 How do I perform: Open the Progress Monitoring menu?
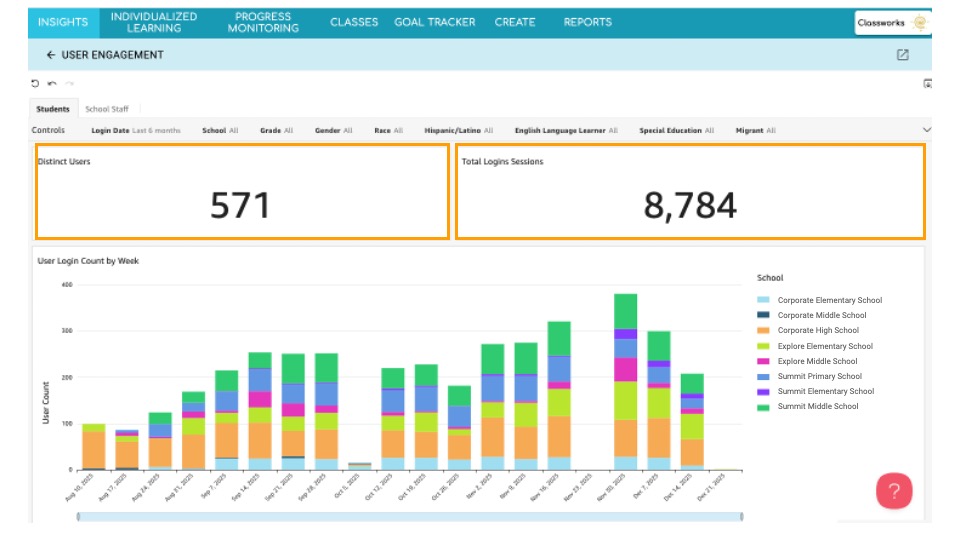point(263,23)
